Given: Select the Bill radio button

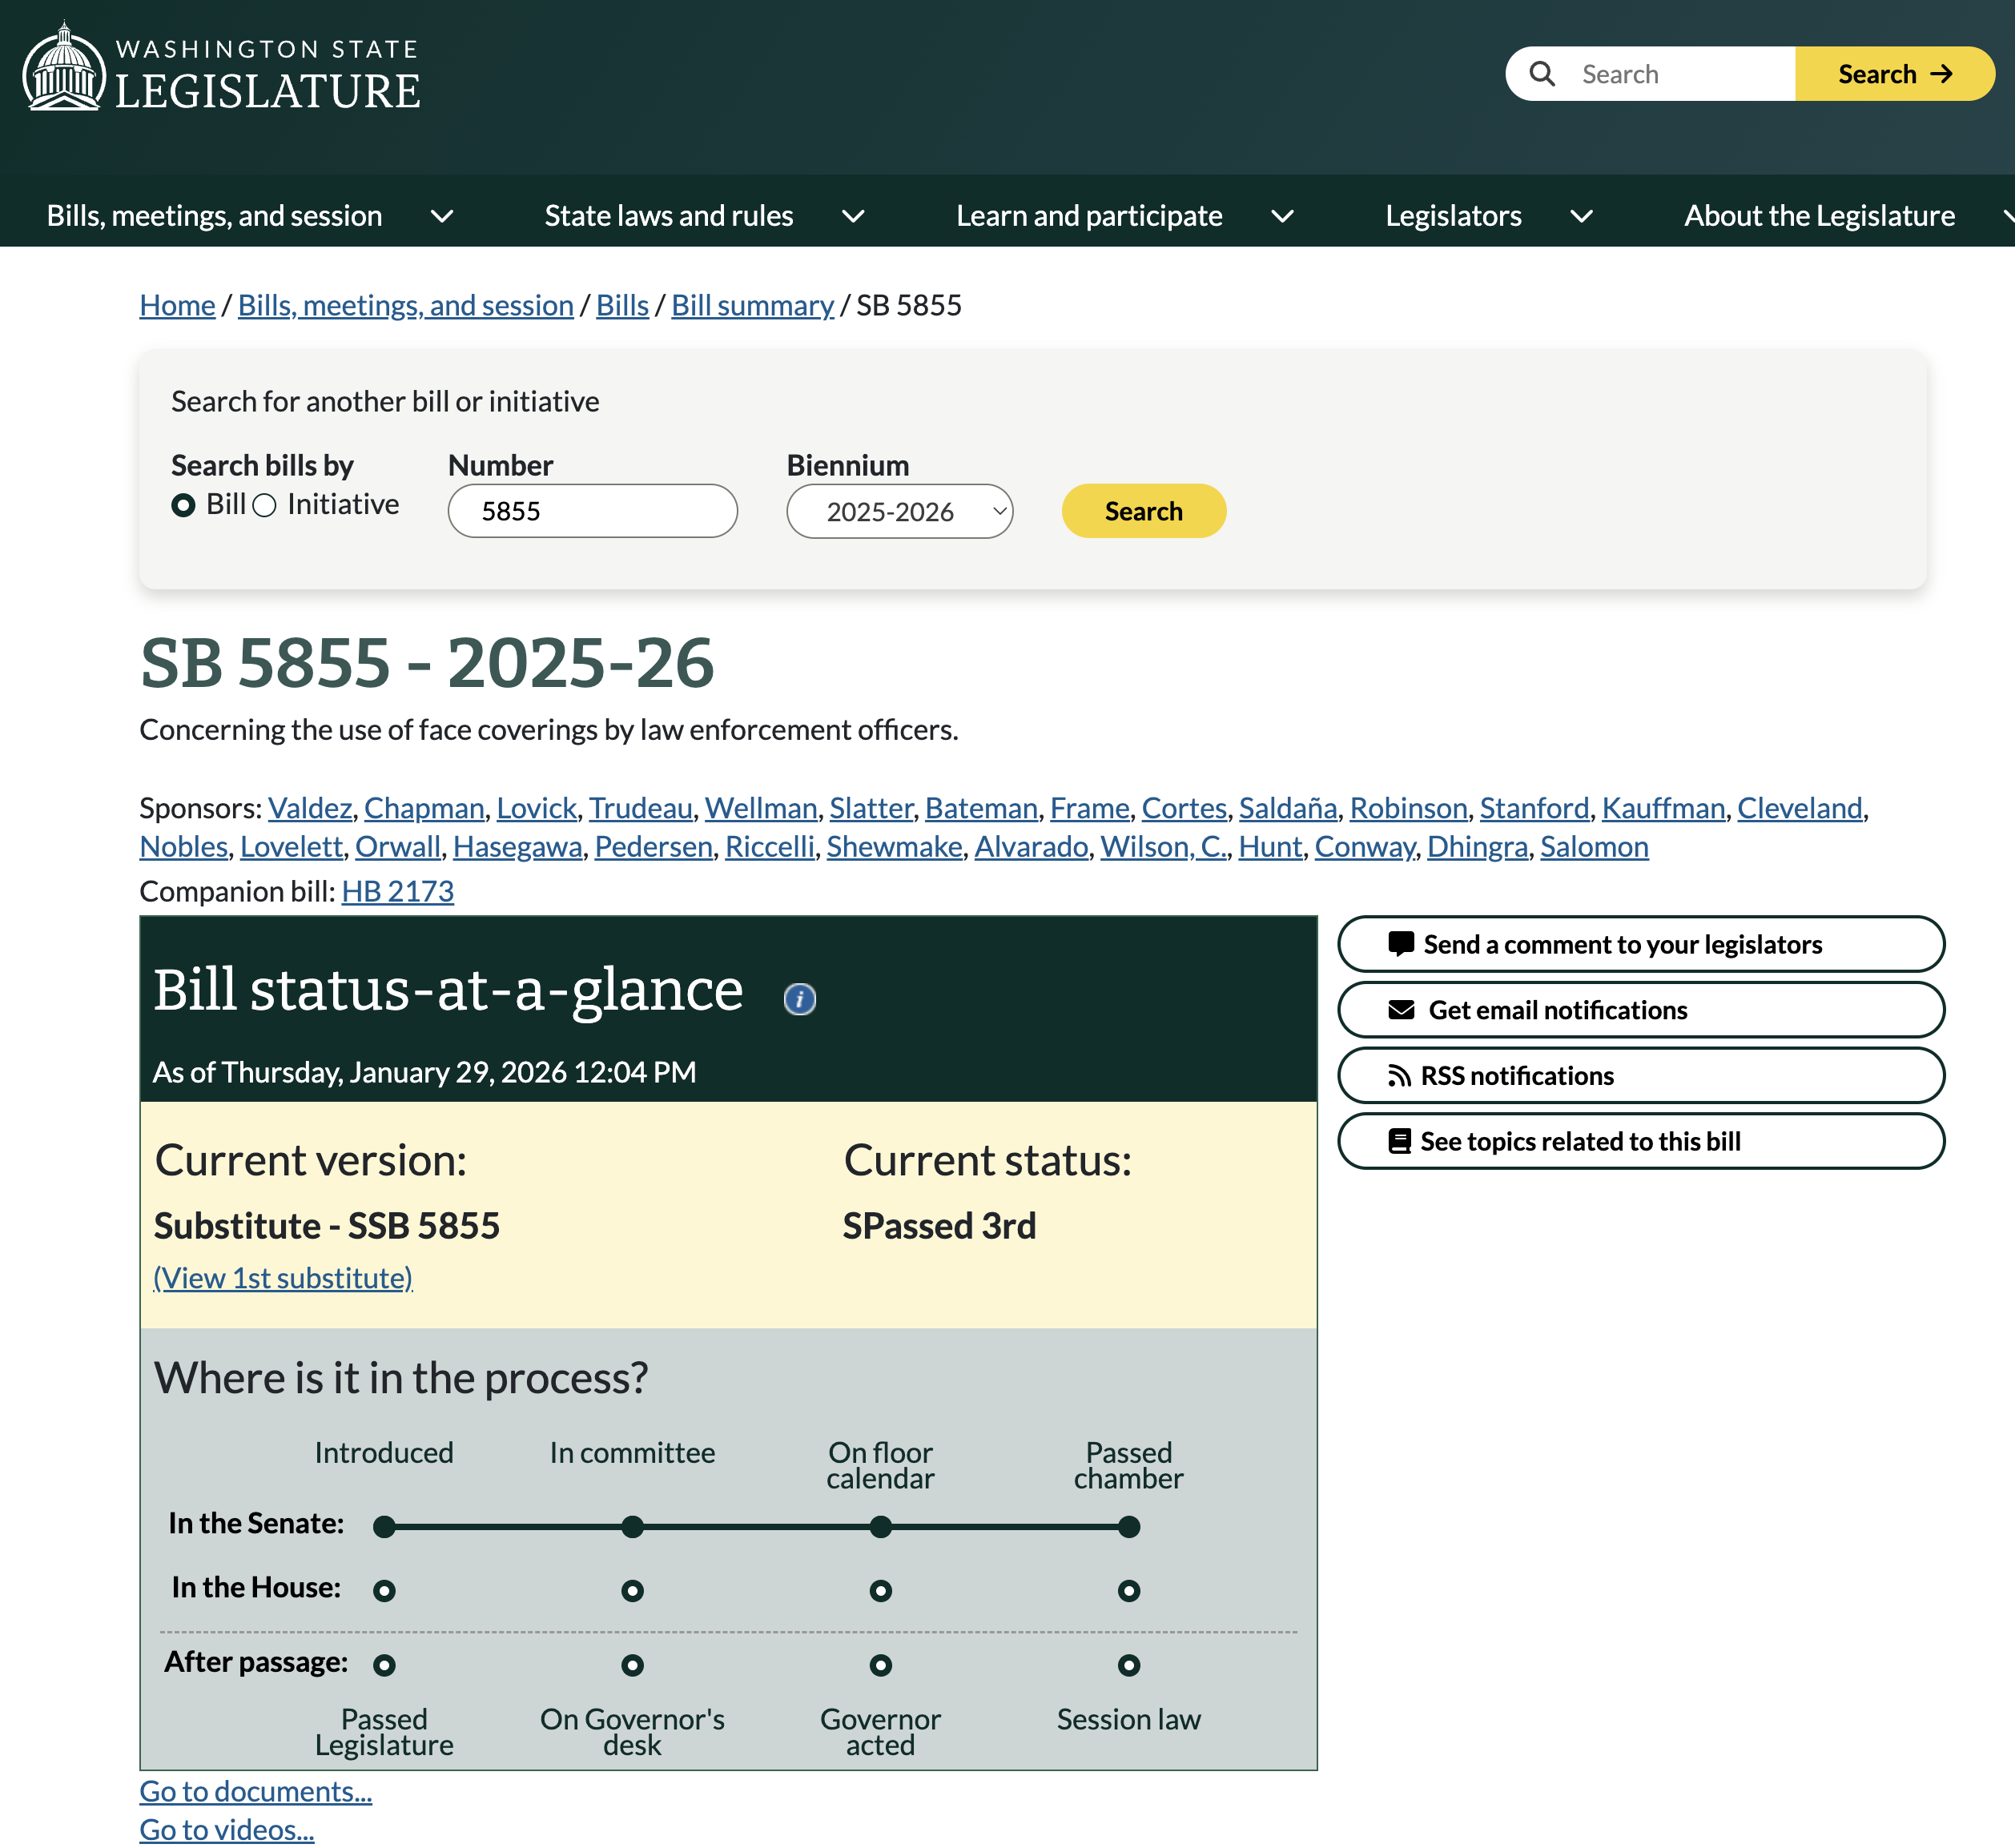Looking at the screenshot, I should point(183,506).
